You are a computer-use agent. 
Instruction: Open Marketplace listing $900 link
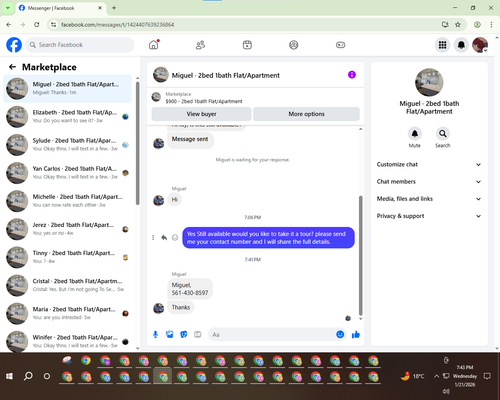[204, 101]
